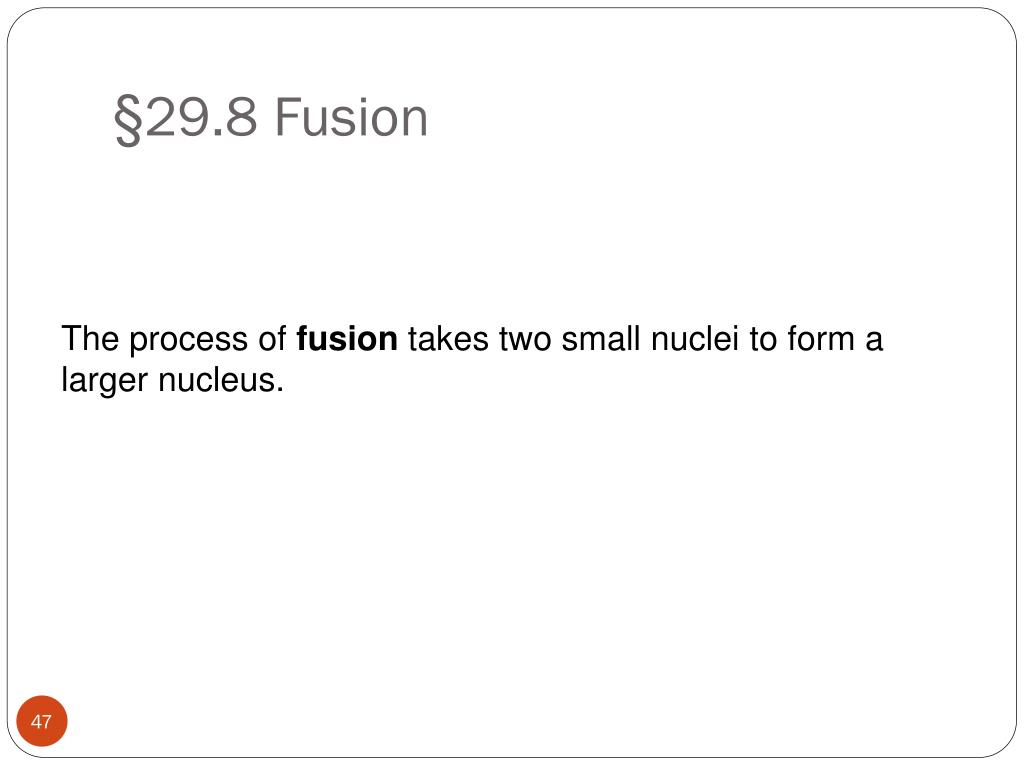
Task: Click the word of before bold fusion
Action: pyautogui.click(x=272, y=338)
